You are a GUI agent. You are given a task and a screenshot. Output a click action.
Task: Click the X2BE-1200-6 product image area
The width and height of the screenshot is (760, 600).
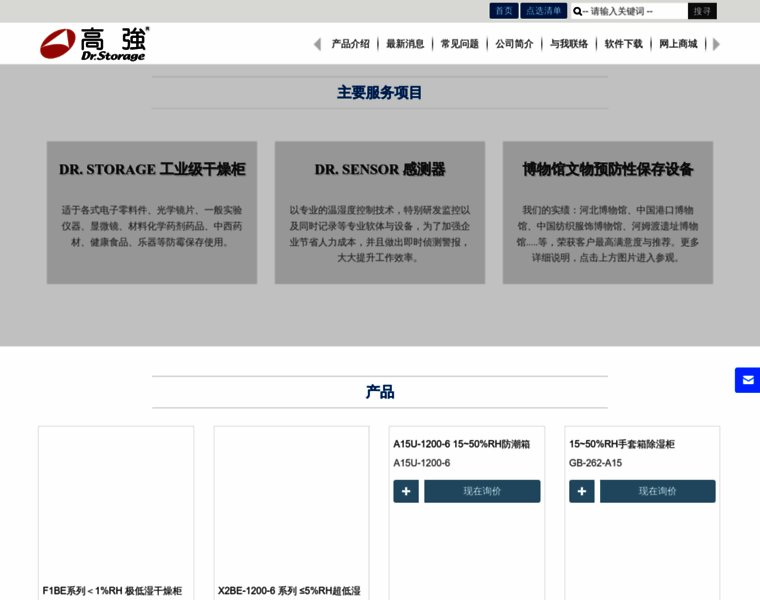coord(292,504)
